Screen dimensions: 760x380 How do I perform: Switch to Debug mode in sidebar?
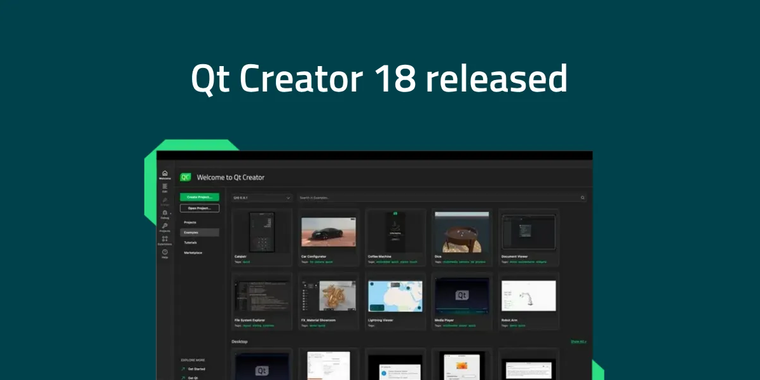[165, 215]
